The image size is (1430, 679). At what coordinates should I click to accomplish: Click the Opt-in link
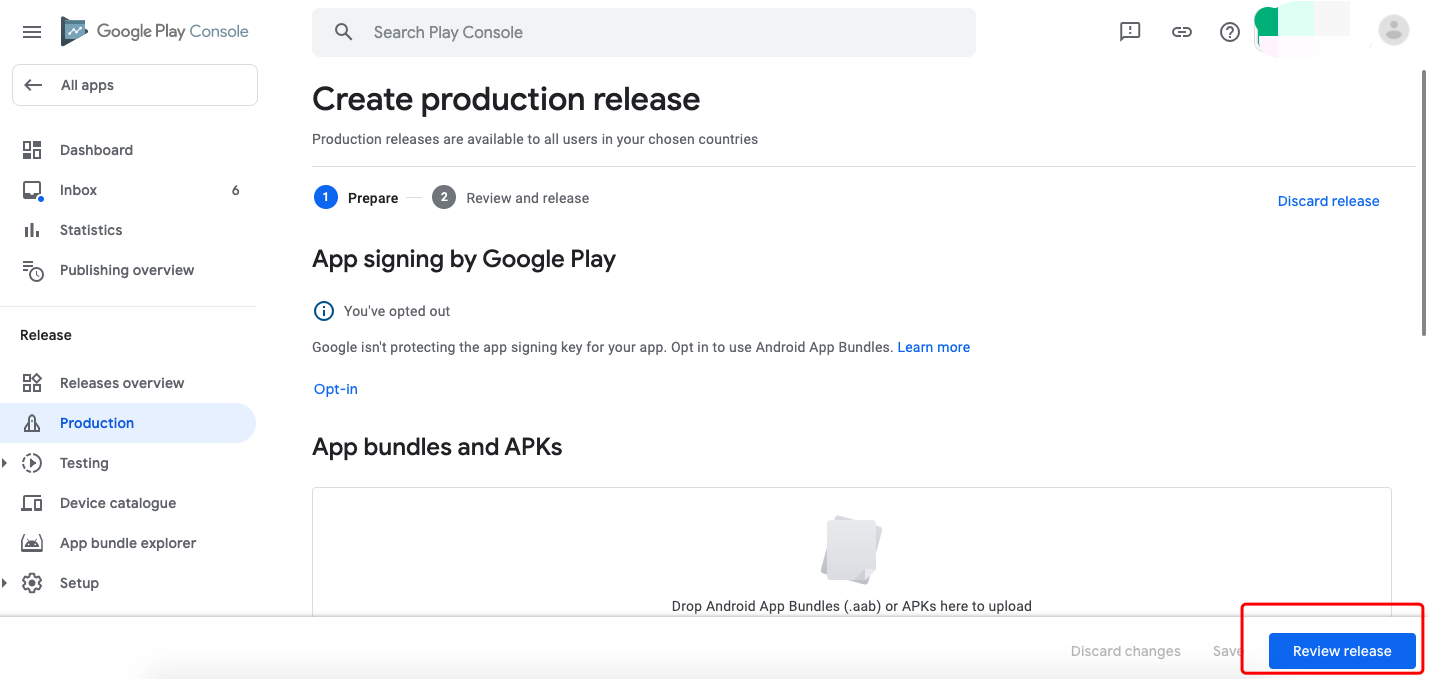336,389
